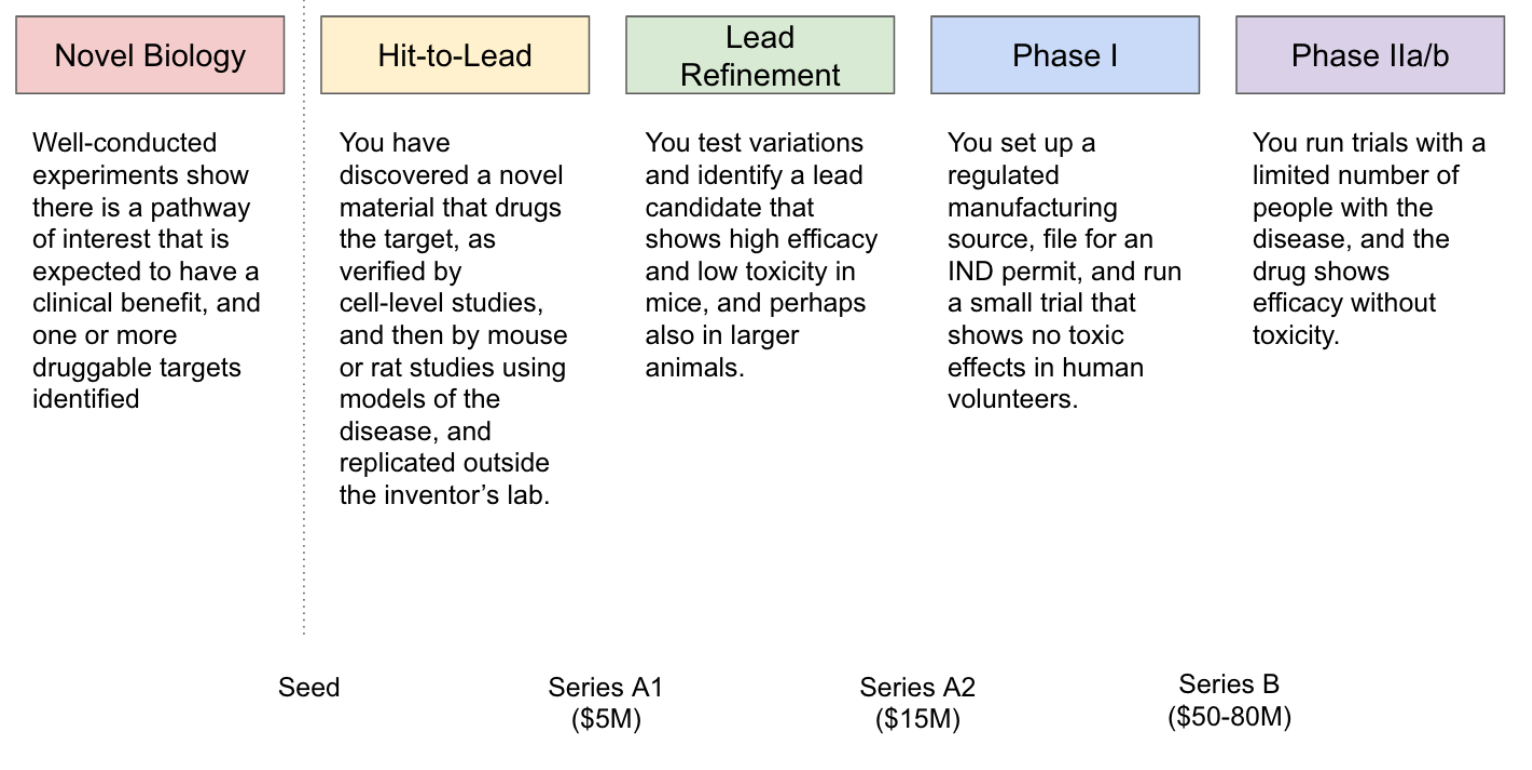Click the Series A2 ($15M) label
Image resolution: width=1532 pixels, height=770 pixels.
[917, 704]
